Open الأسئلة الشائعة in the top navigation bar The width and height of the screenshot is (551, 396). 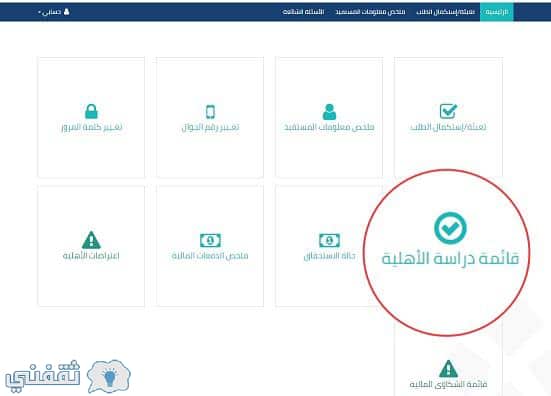(303, 12)
